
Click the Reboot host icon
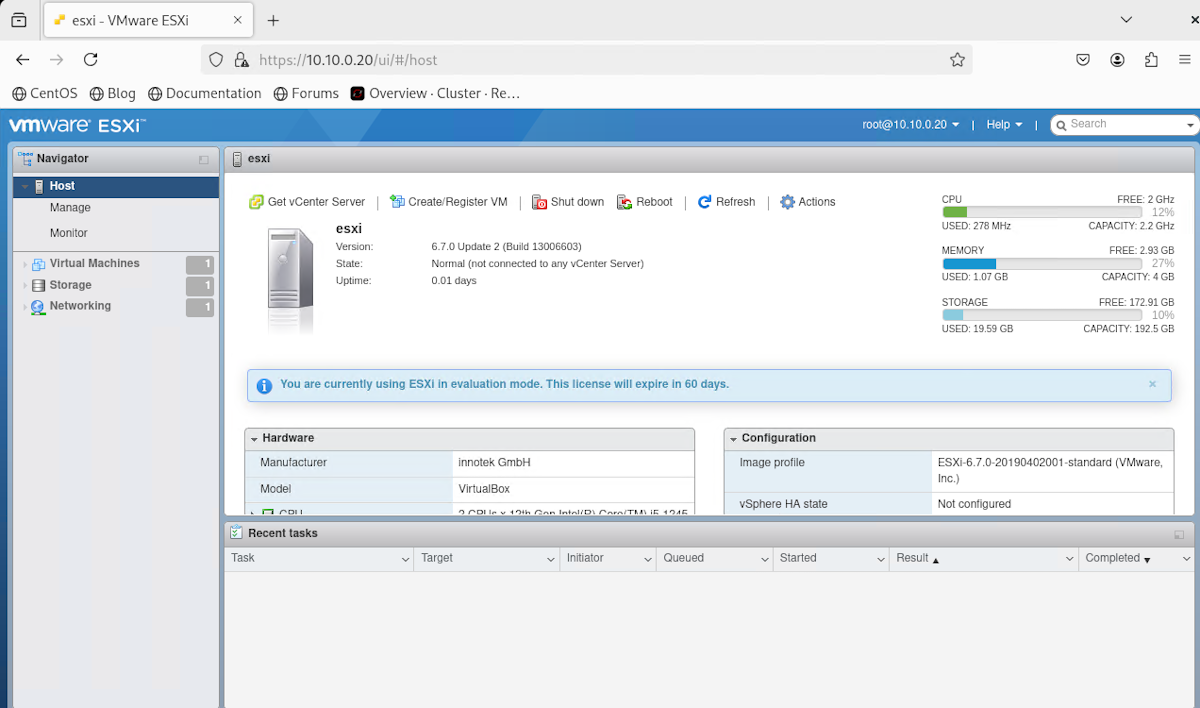point(625,202)
